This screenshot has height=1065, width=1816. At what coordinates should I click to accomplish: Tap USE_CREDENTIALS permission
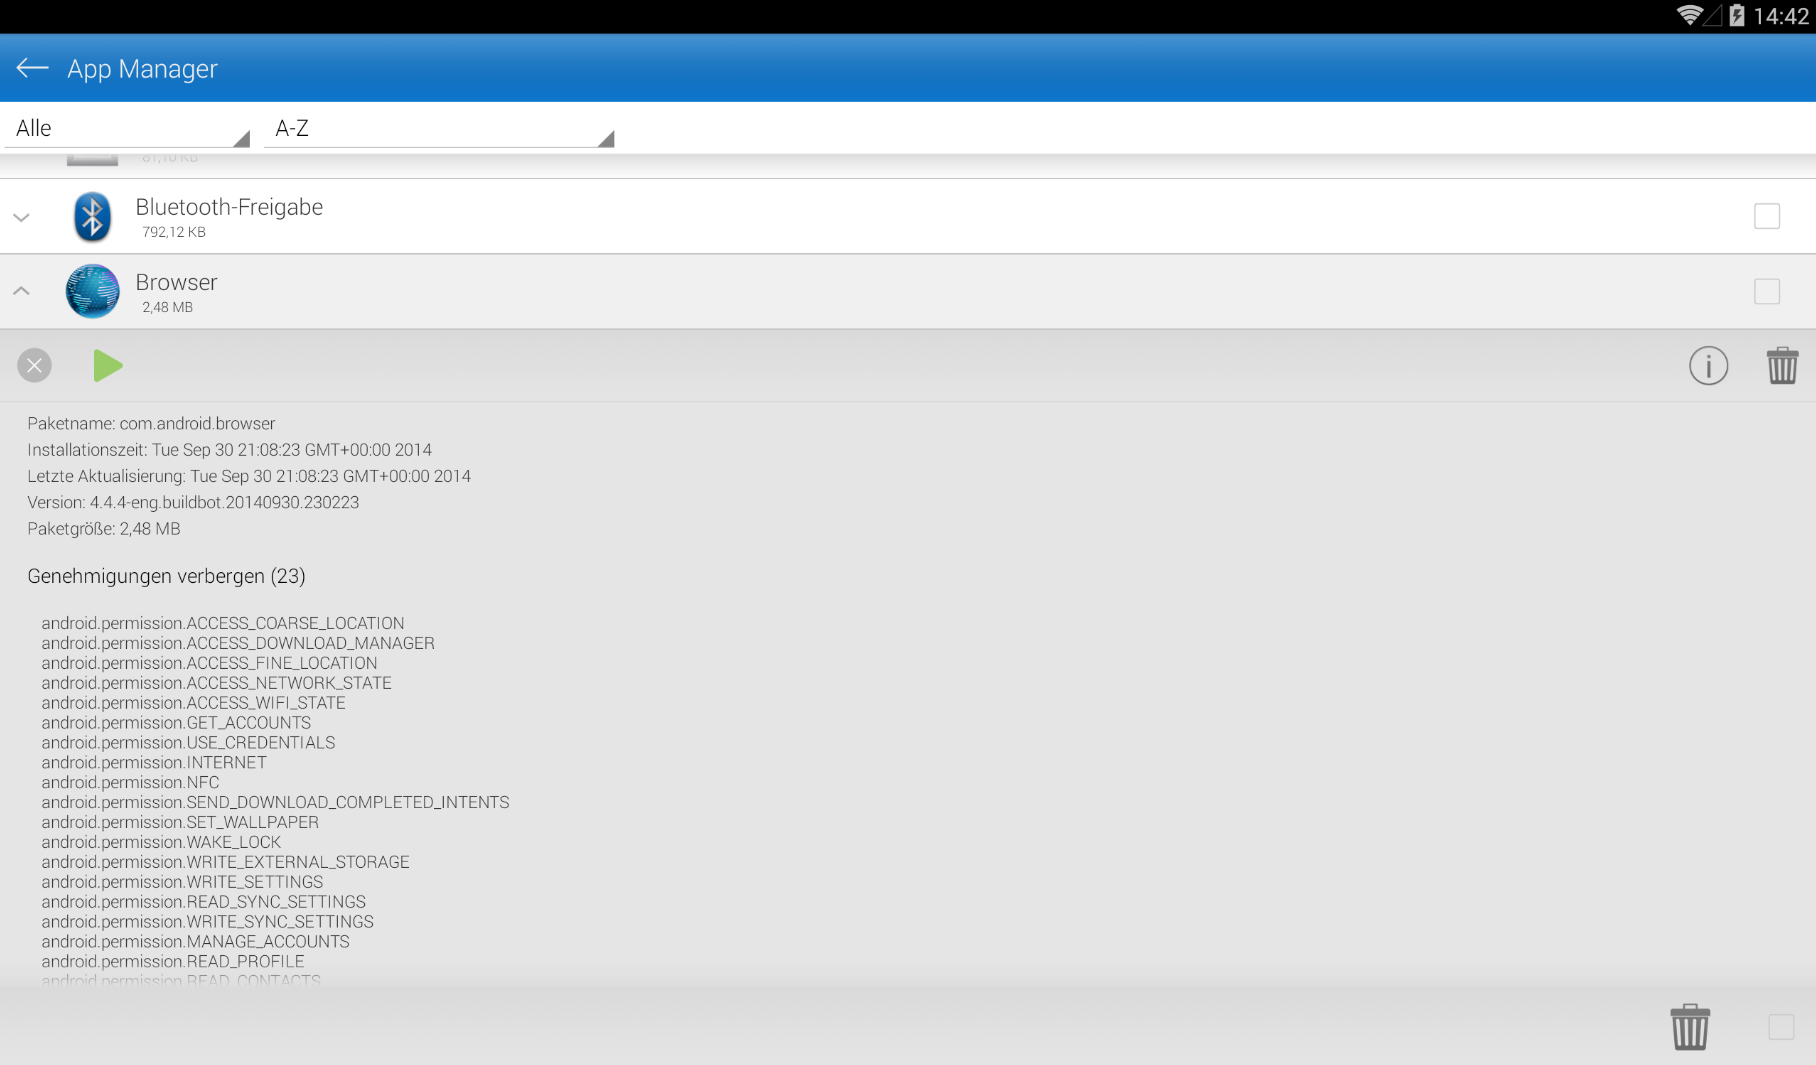(x=188, y=743)
